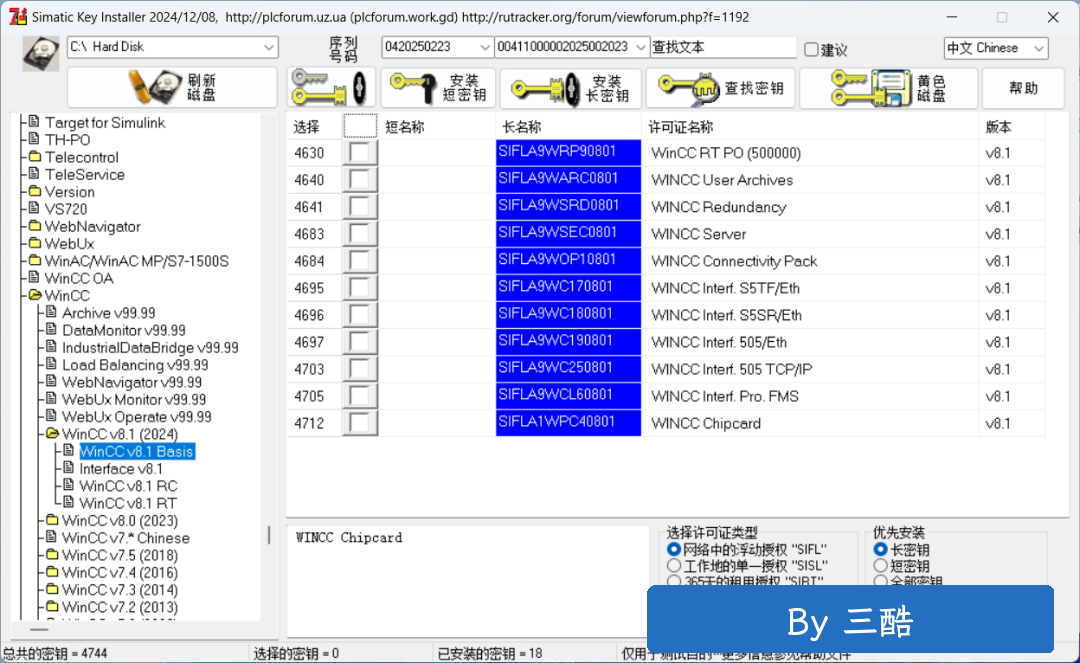1080x663 pixels.
Task: Click the Target for Simulink document icon
Action: 34,122
